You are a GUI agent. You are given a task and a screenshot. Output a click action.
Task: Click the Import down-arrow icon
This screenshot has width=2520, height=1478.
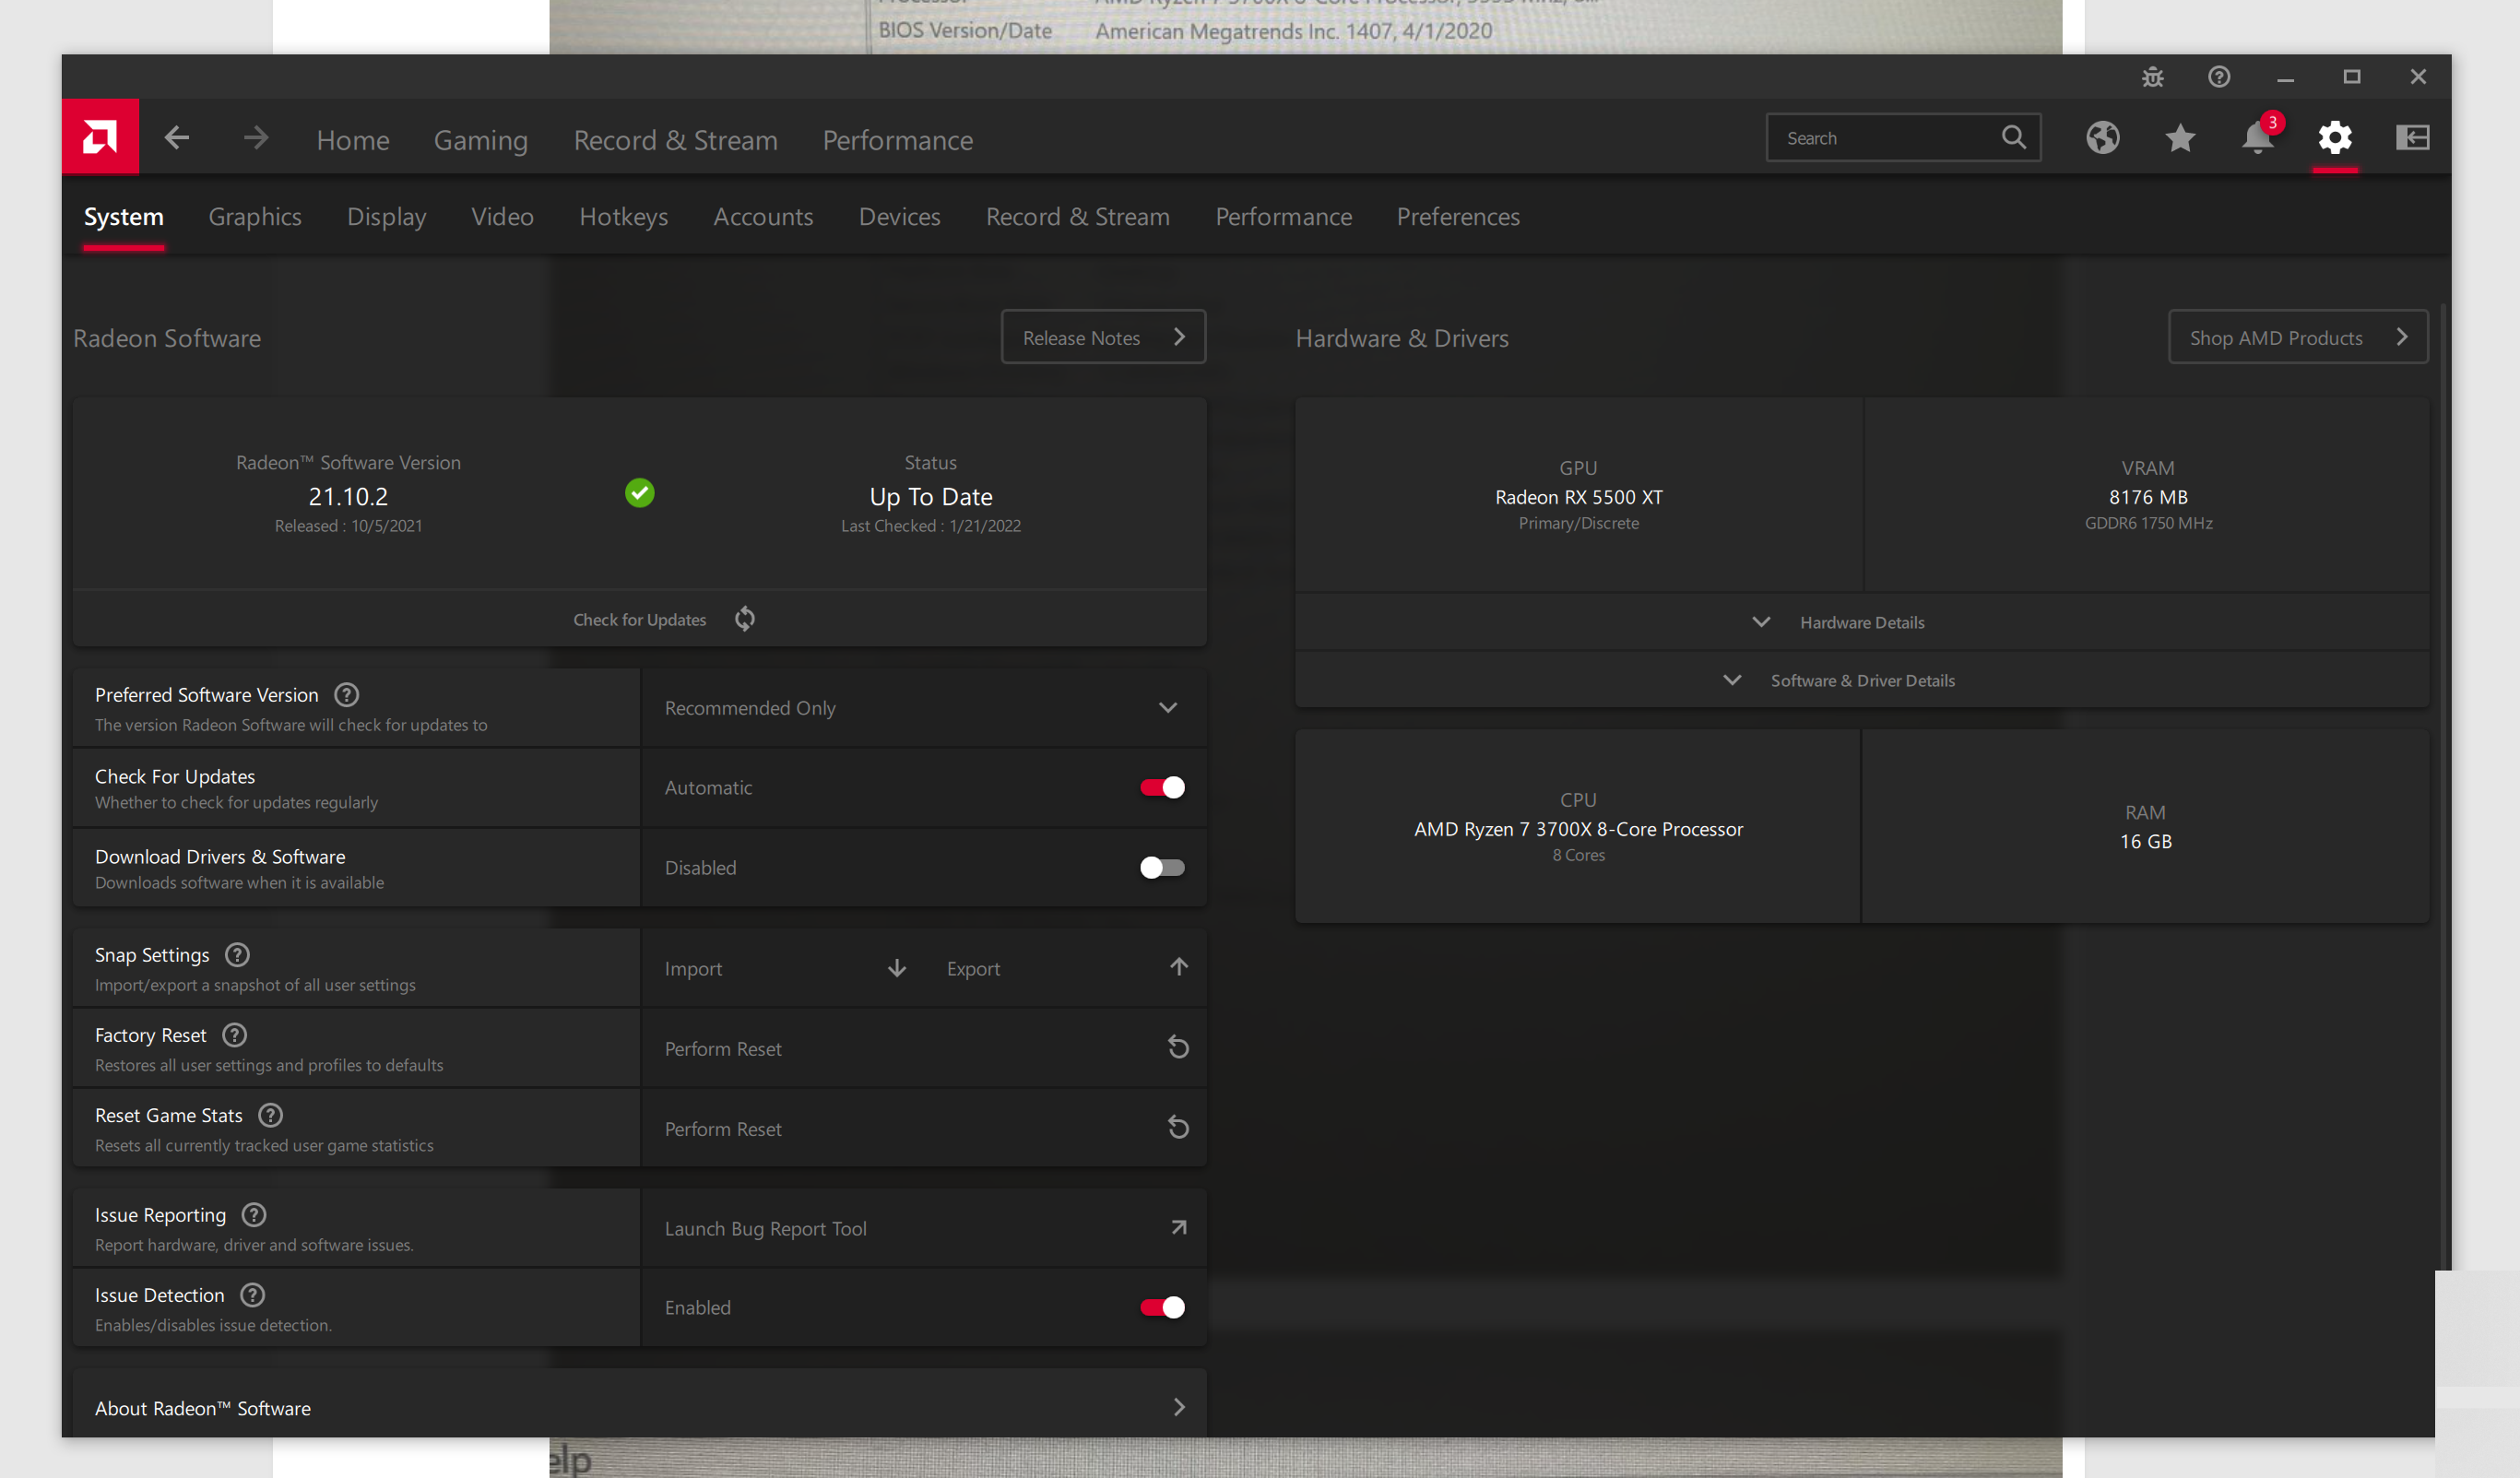897,967
